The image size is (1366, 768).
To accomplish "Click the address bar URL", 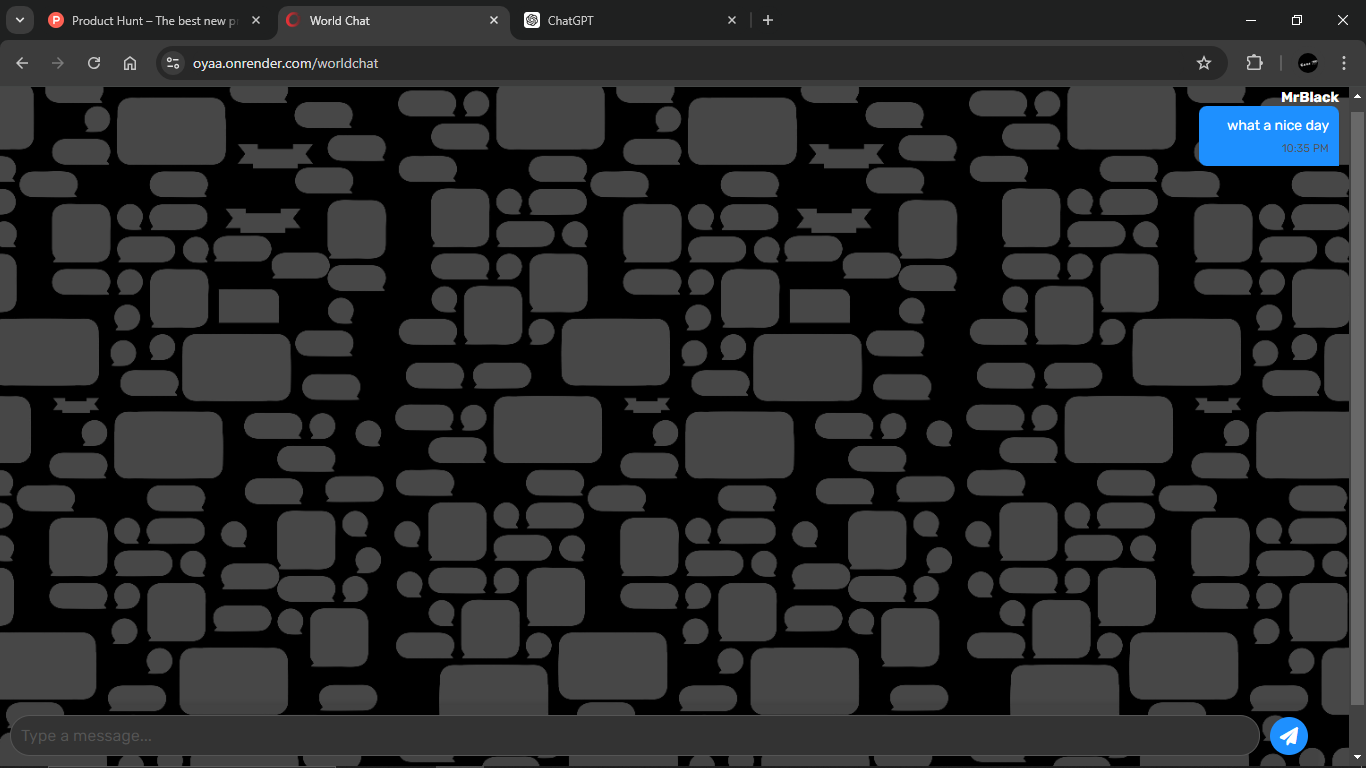I will [285, 63].
